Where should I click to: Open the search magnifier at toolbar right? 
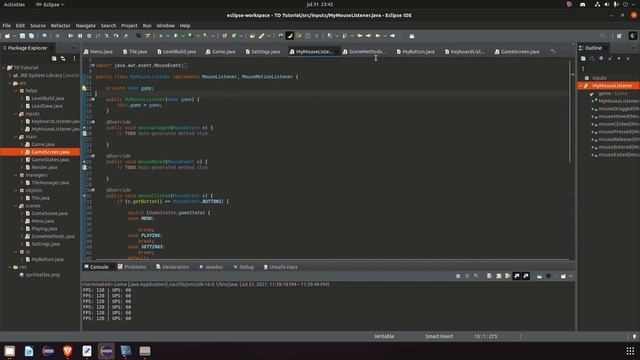(x=603, y=36)
